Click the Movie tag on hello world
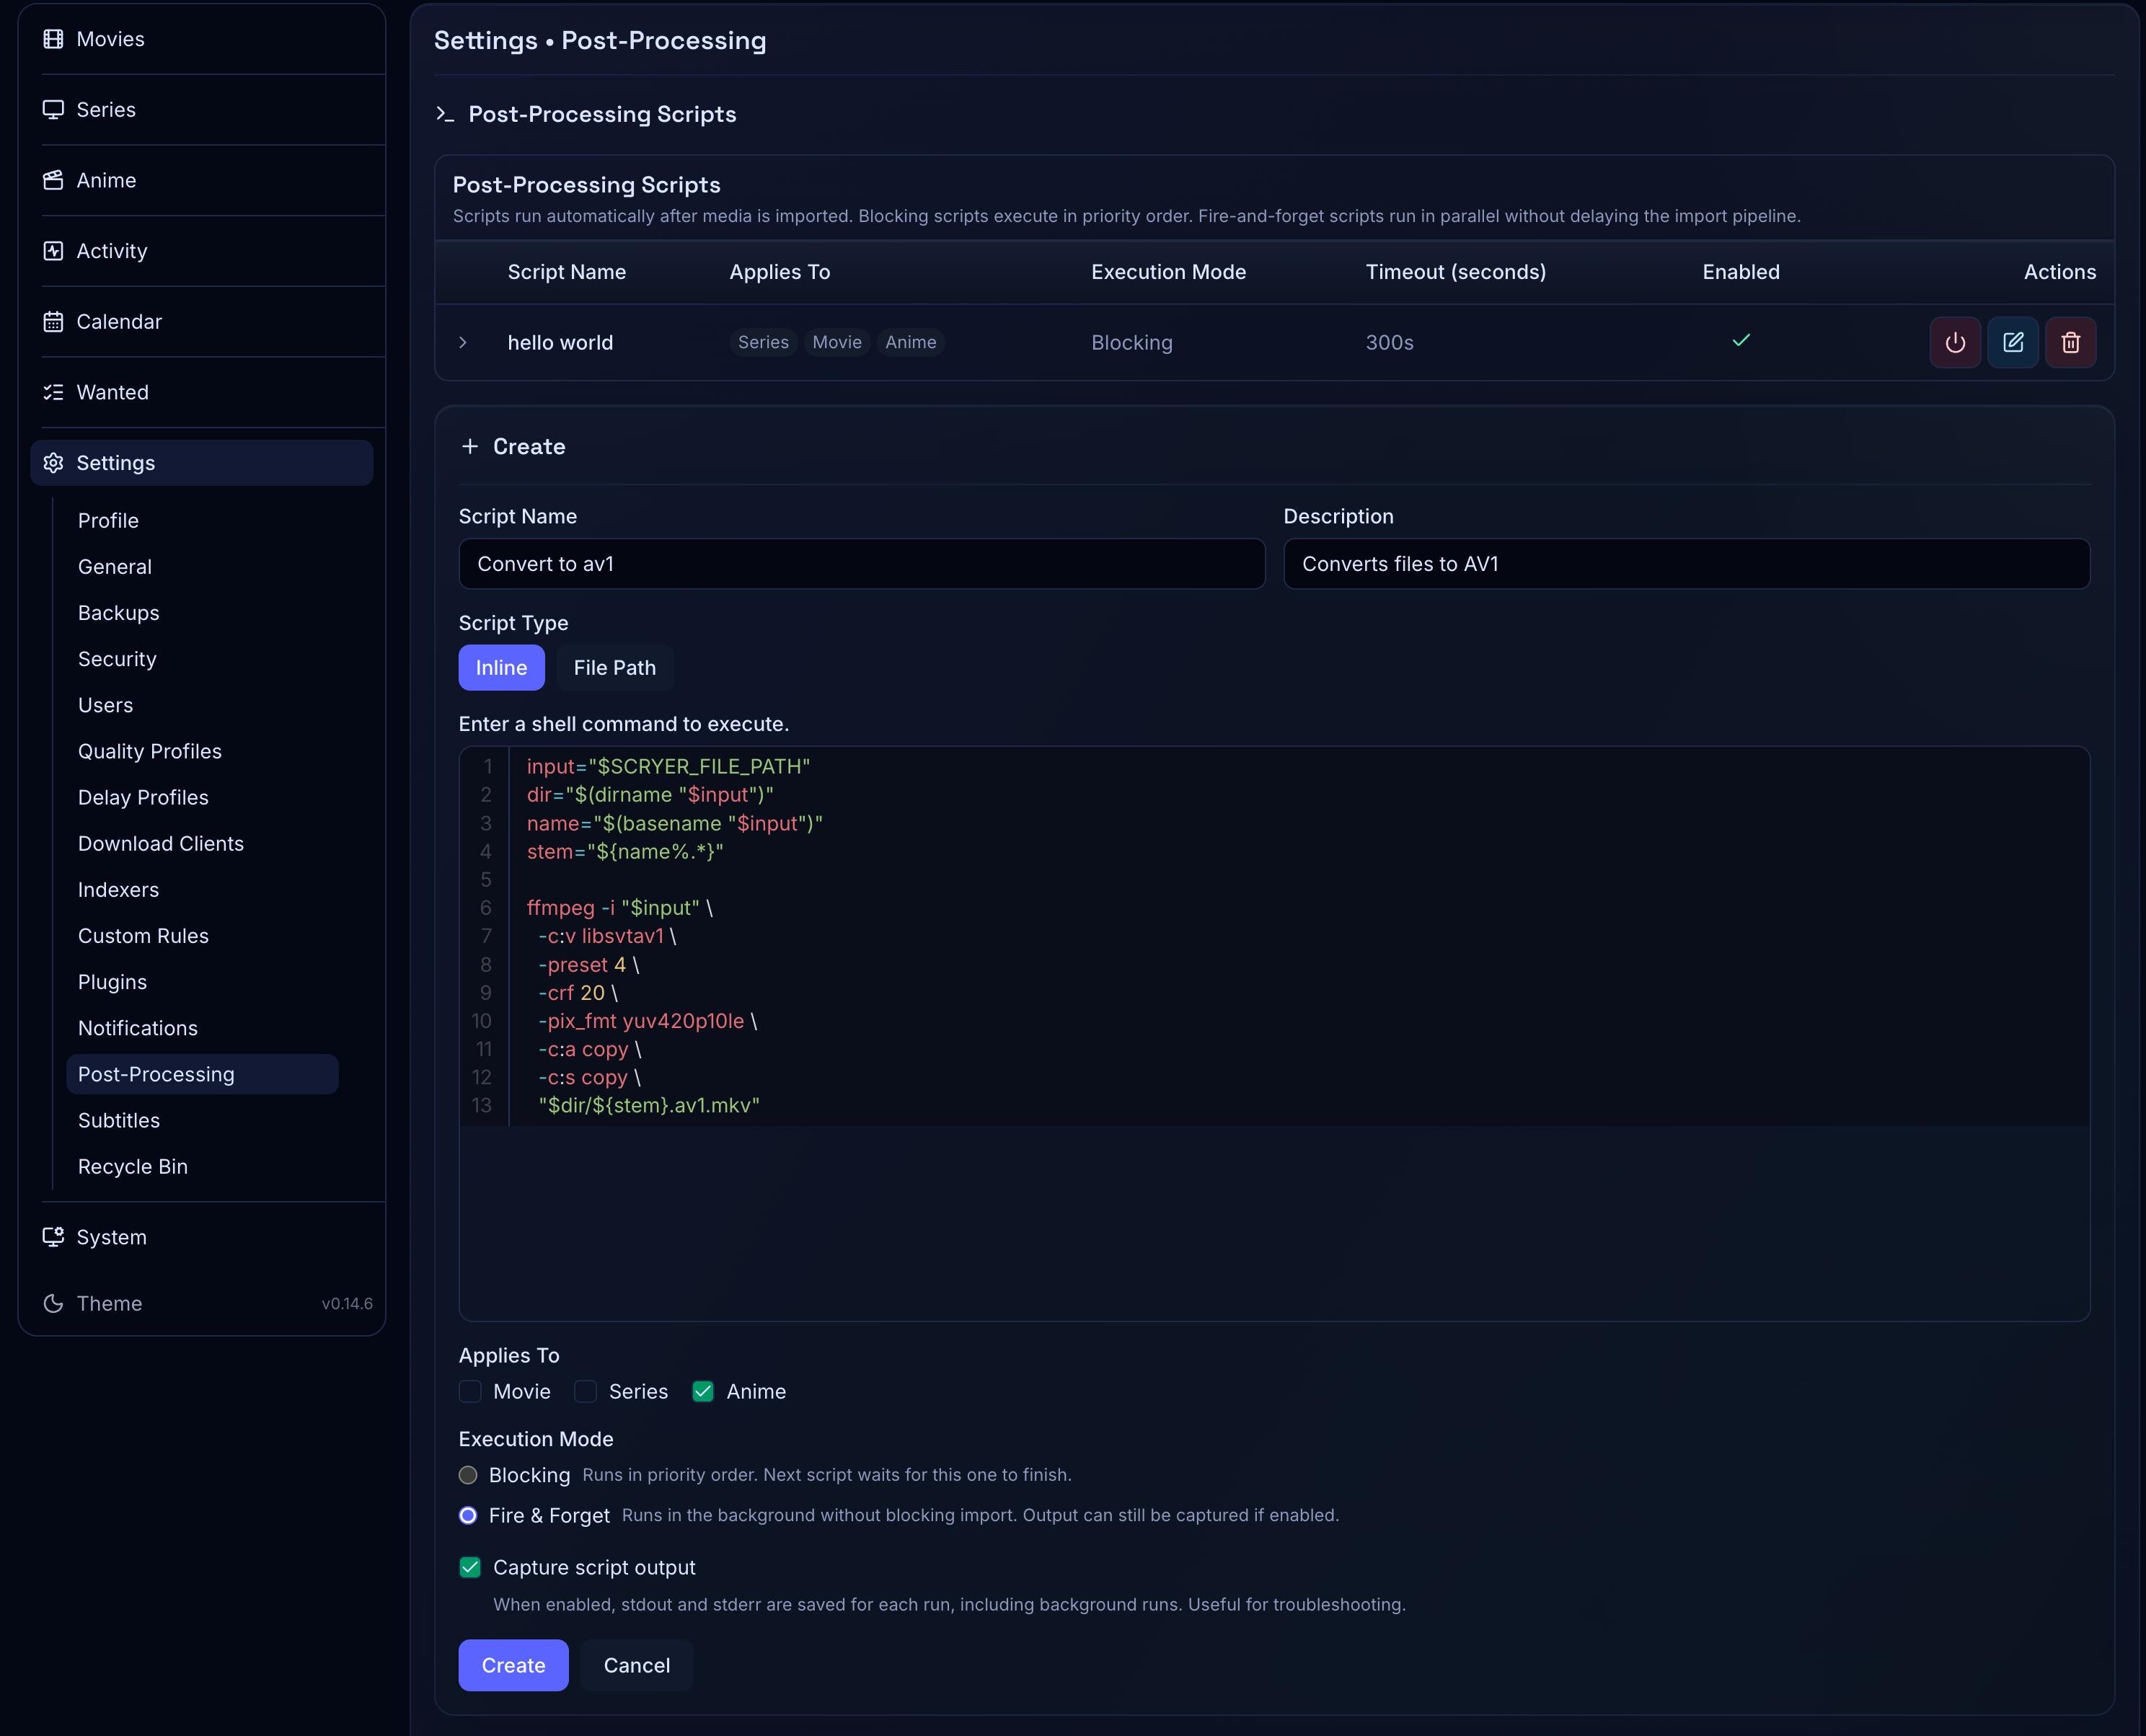 click(837, 342)
